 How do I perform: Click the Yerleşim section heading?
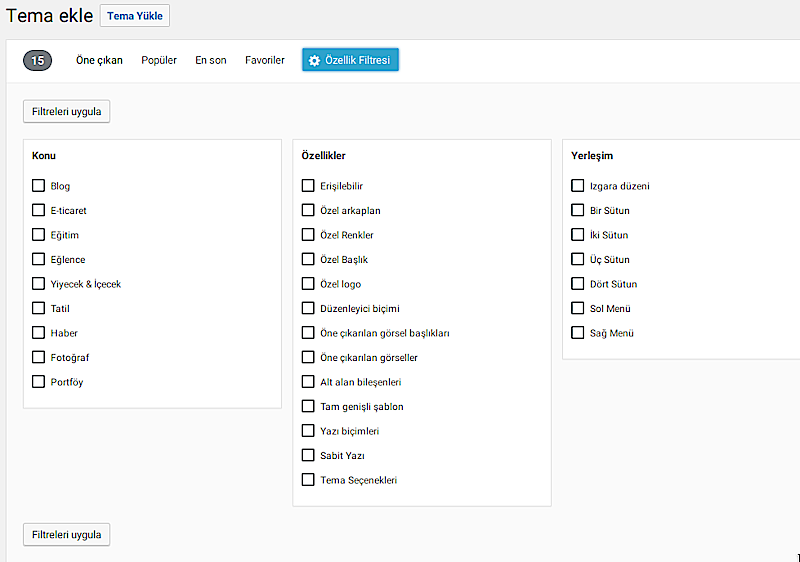click(x=592, y=156)
